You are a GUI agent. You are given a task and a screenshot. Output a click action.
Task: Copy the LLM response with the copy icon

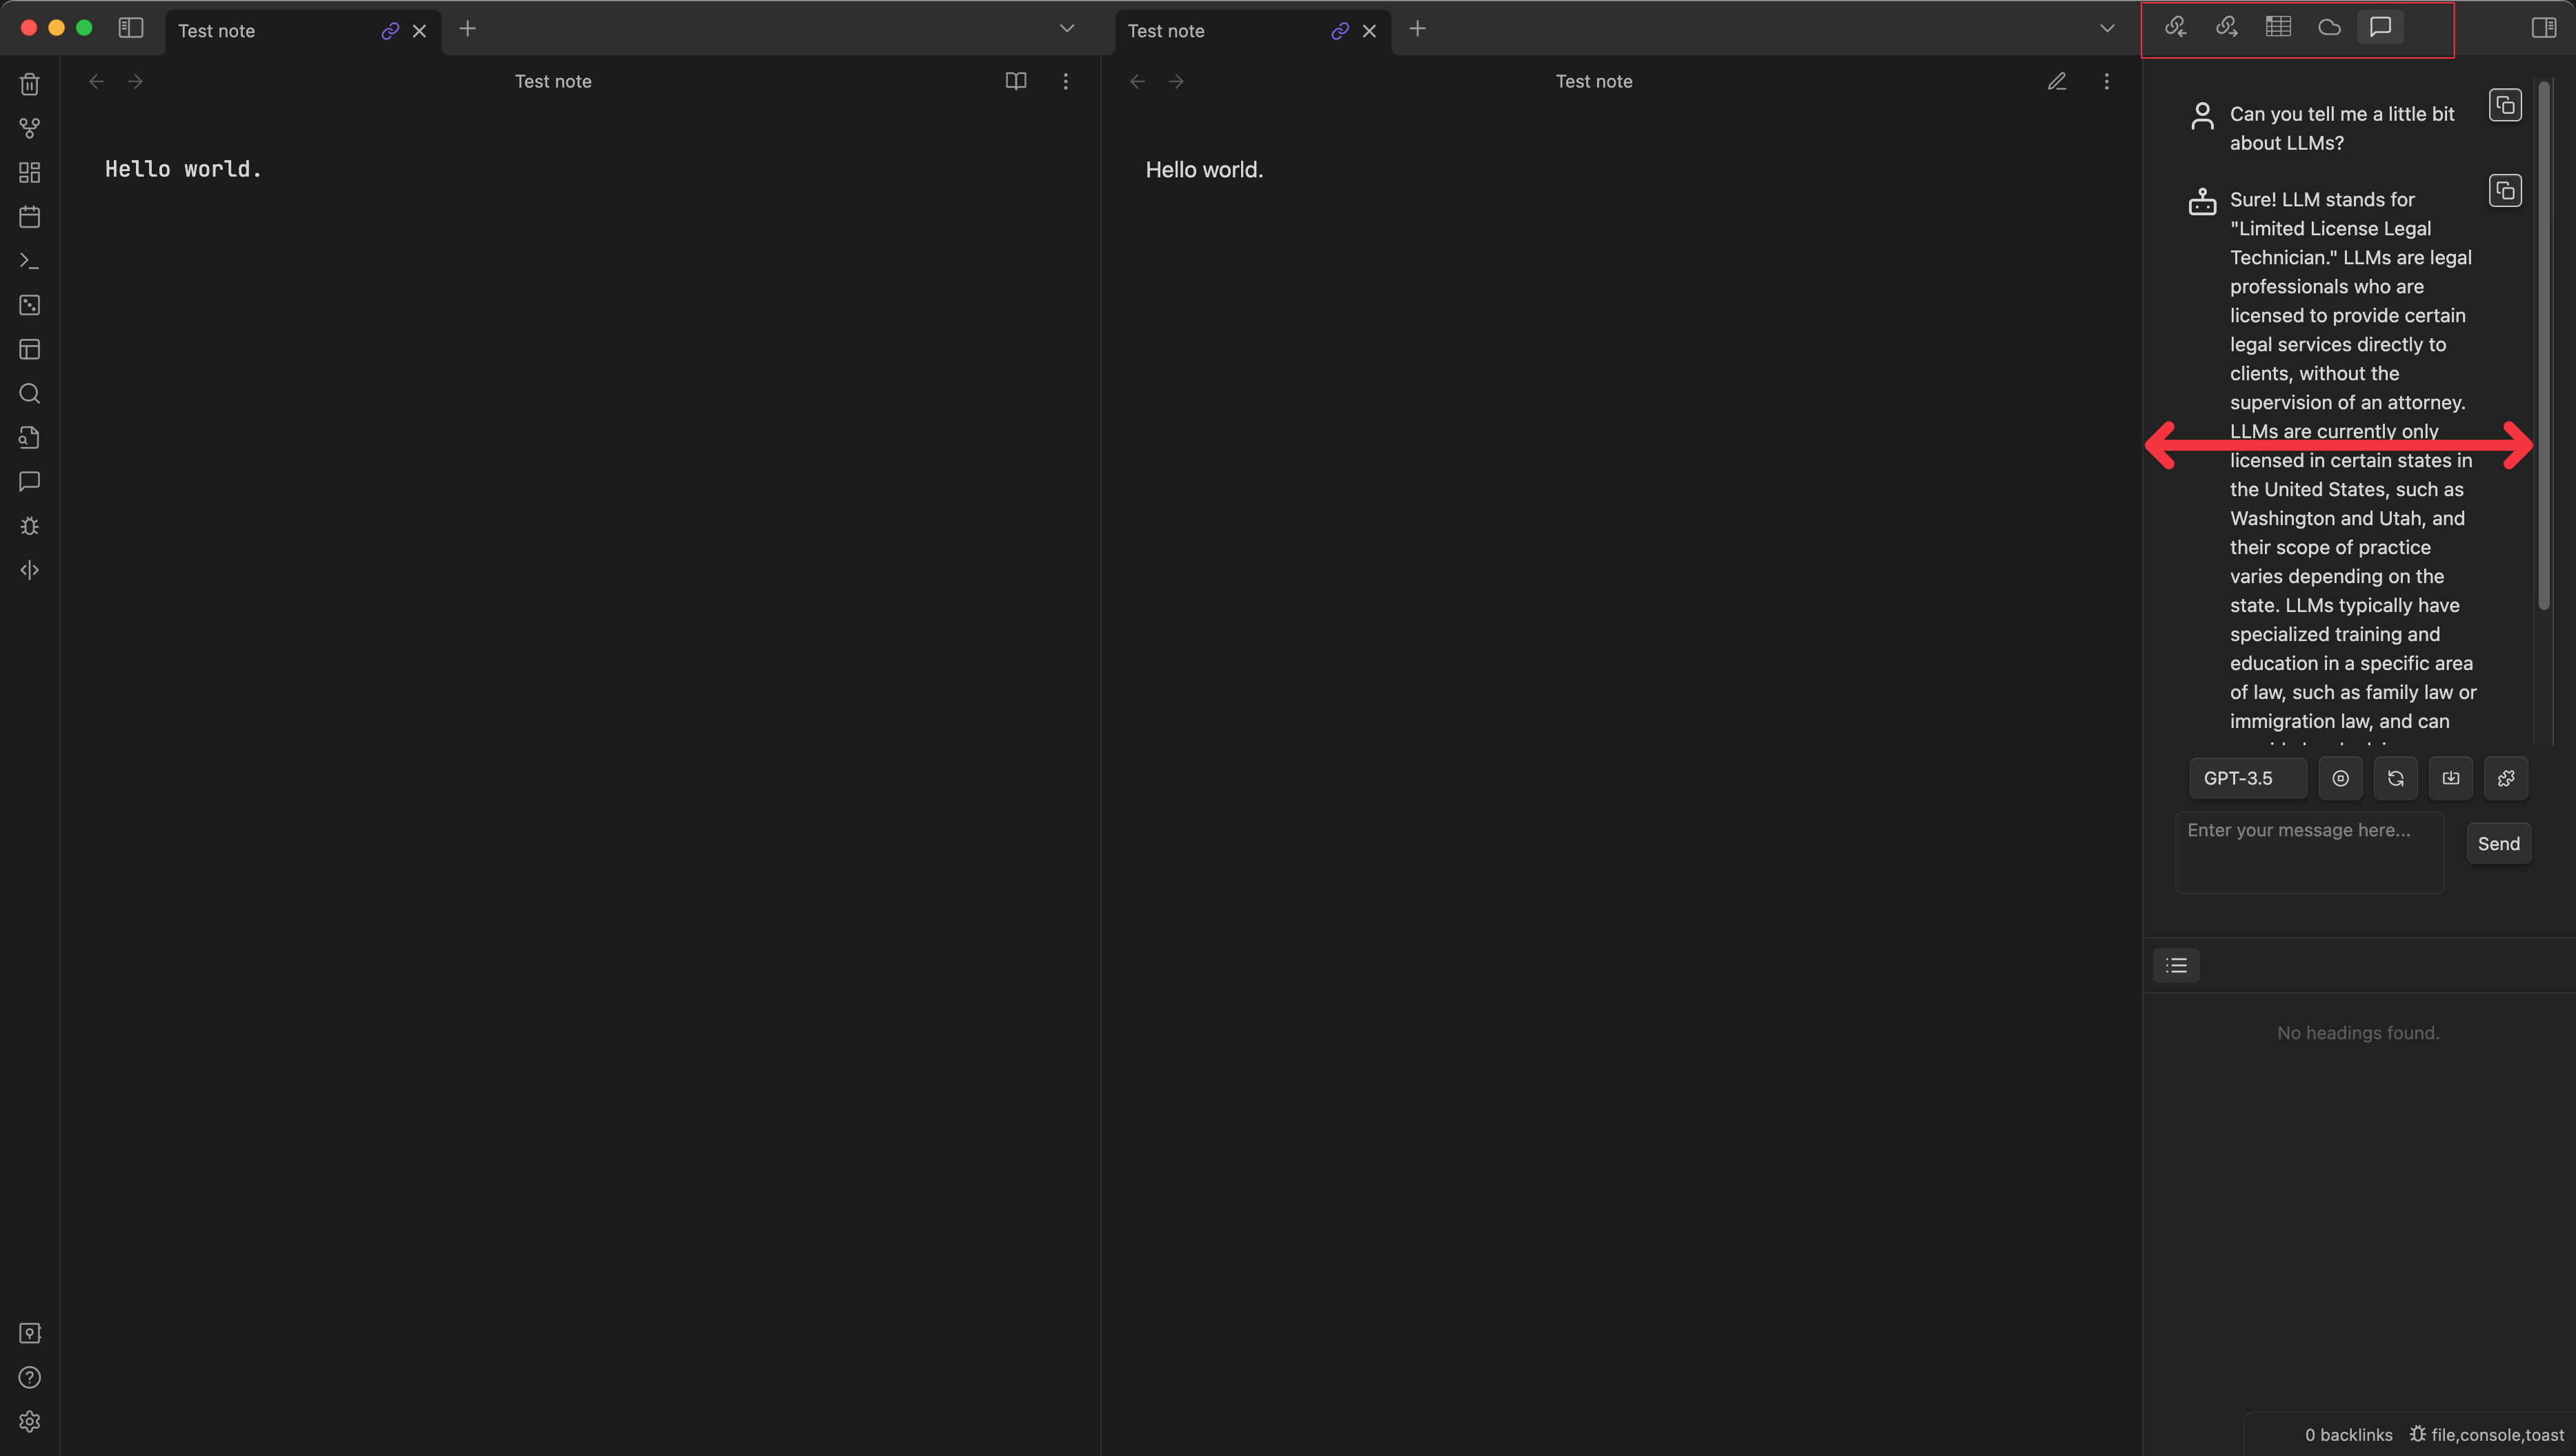[x=2505, y=190]
